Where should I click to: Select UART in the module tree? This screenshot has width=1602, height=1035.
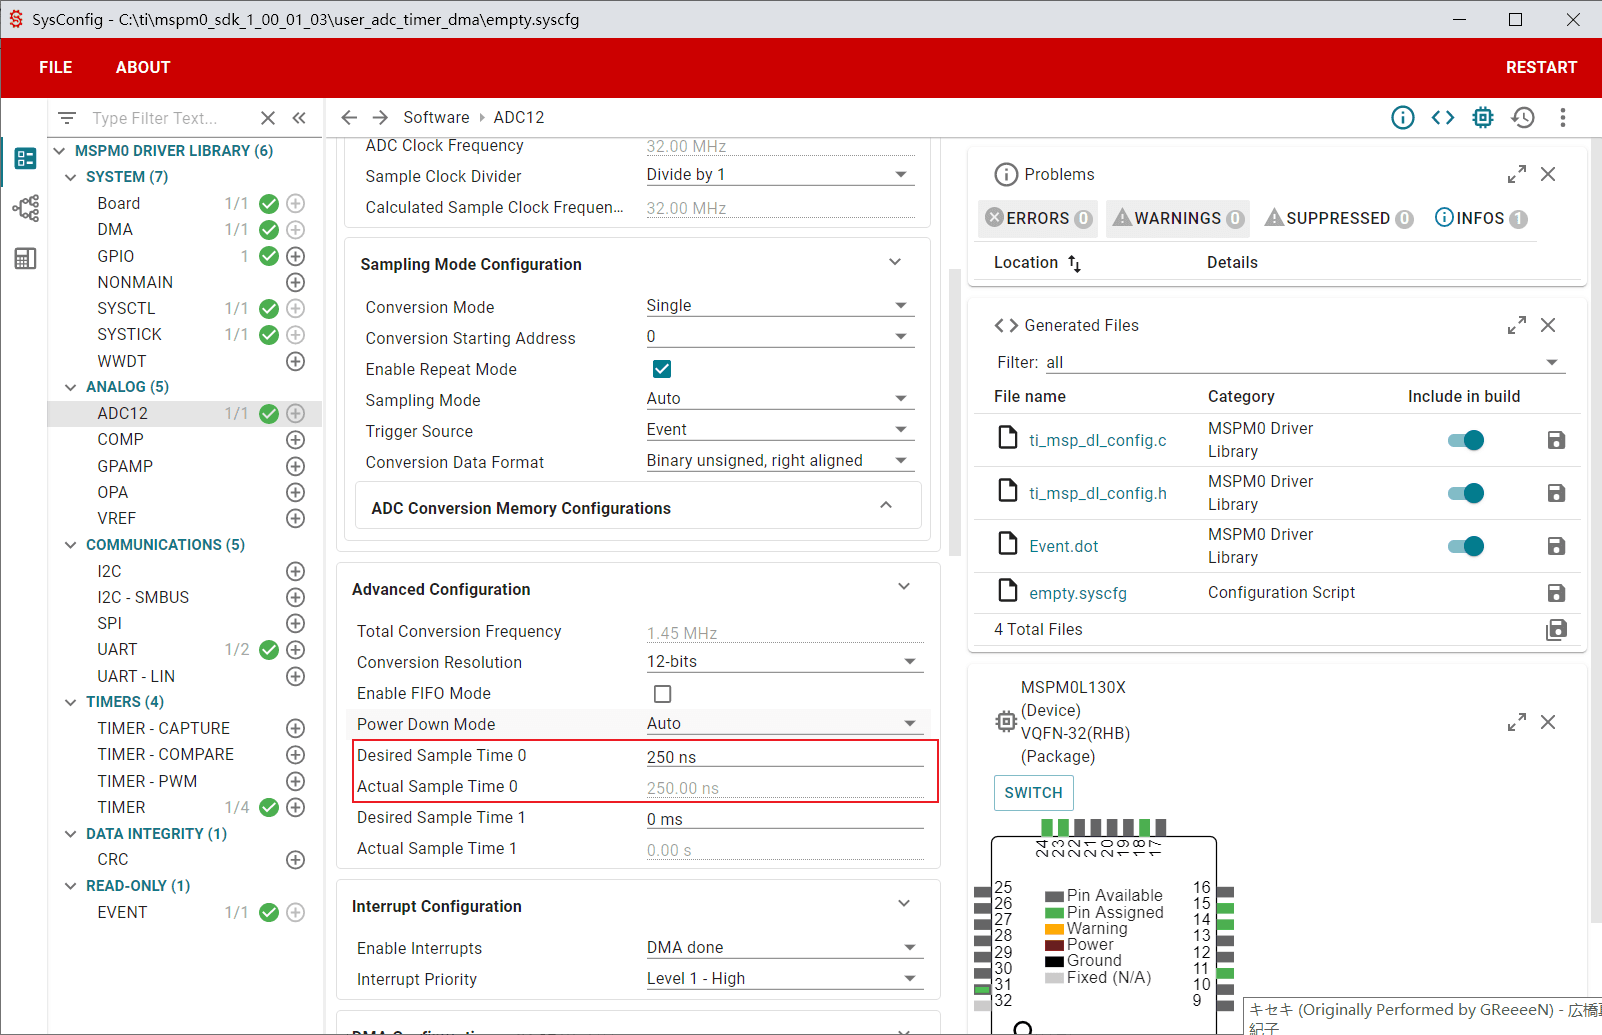117,650
